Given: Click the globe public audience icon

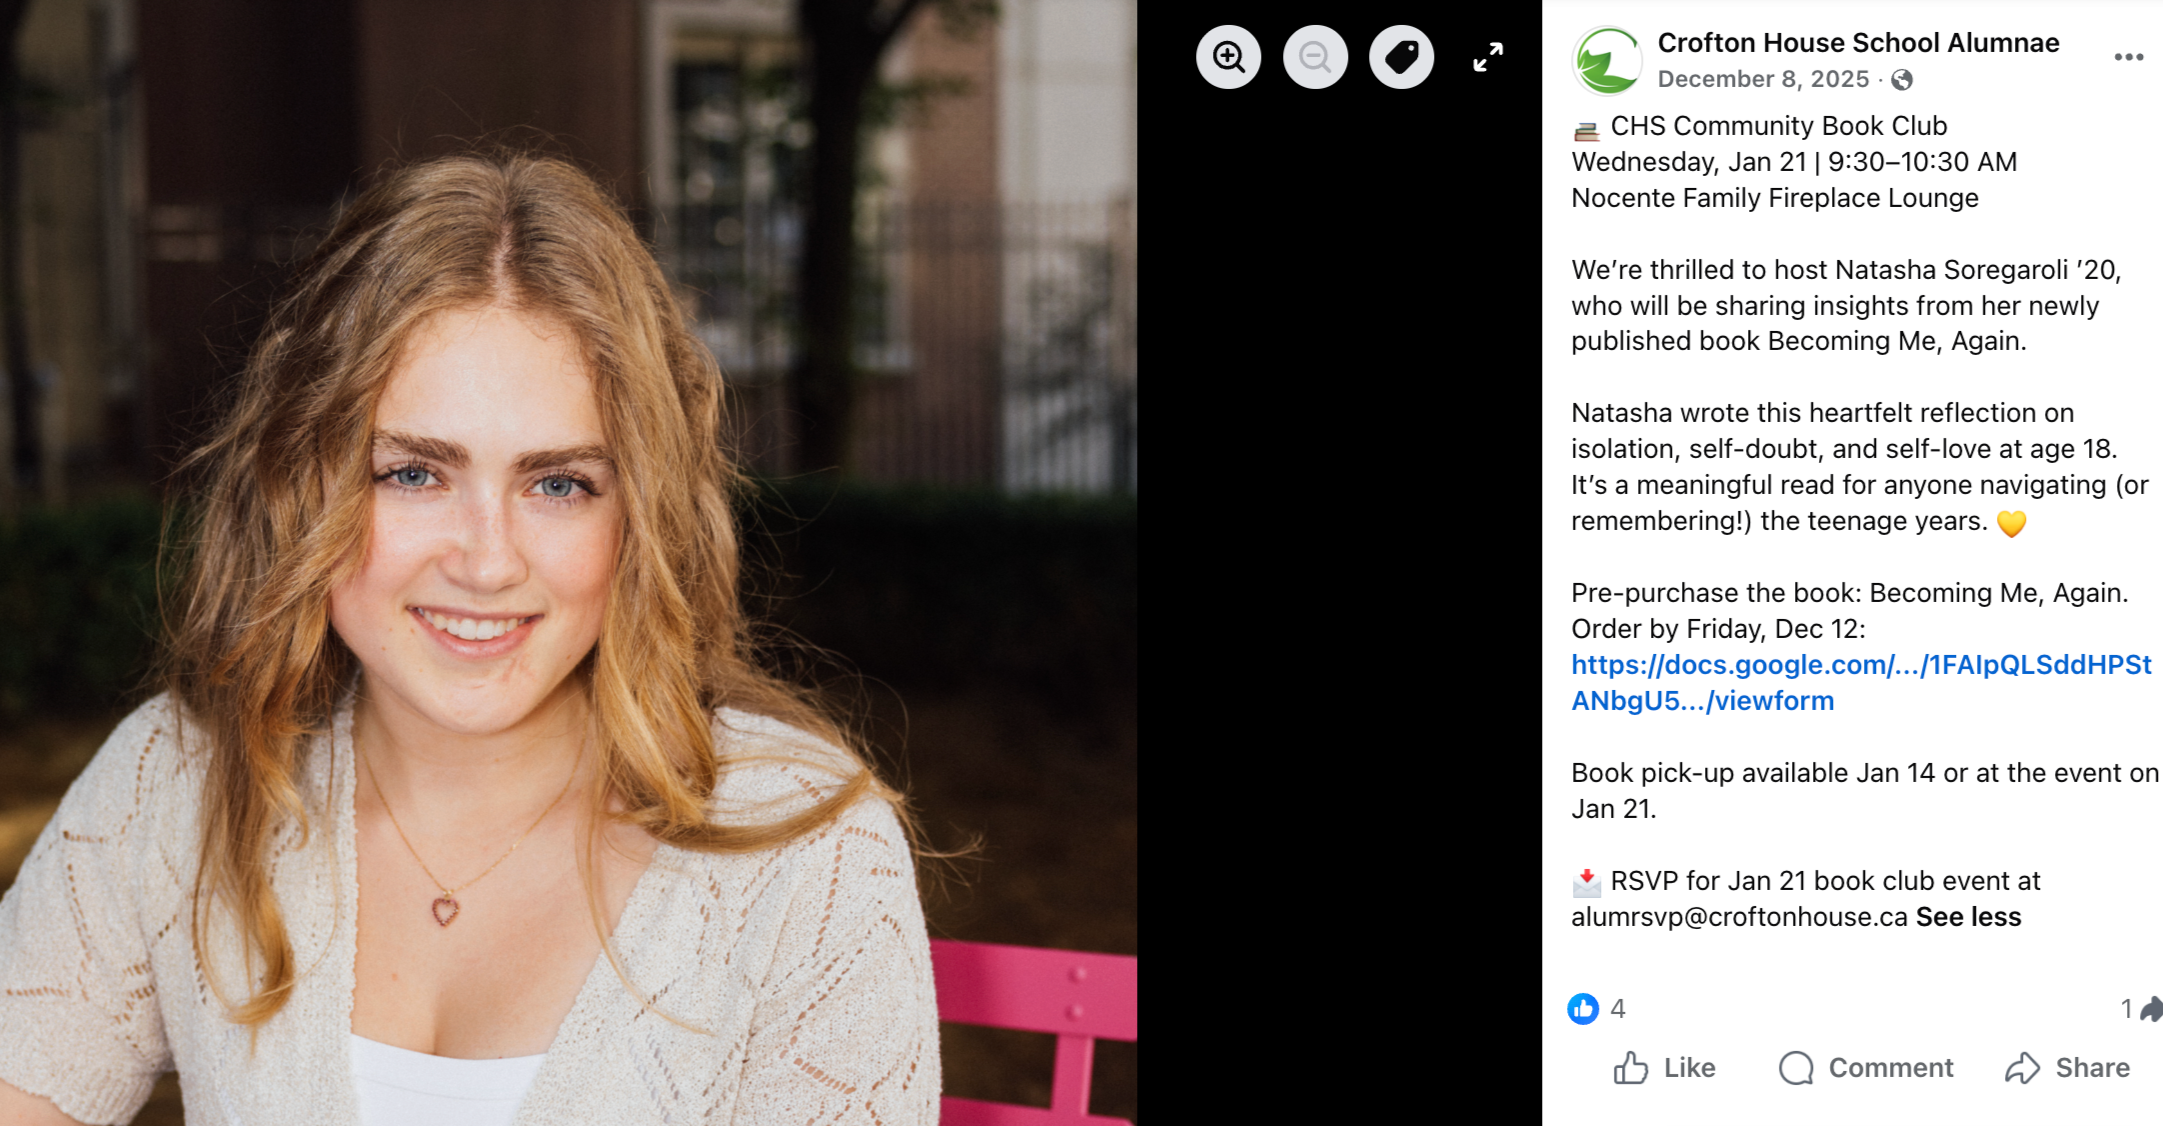Looking at the screenshot, I should 1902,80.
